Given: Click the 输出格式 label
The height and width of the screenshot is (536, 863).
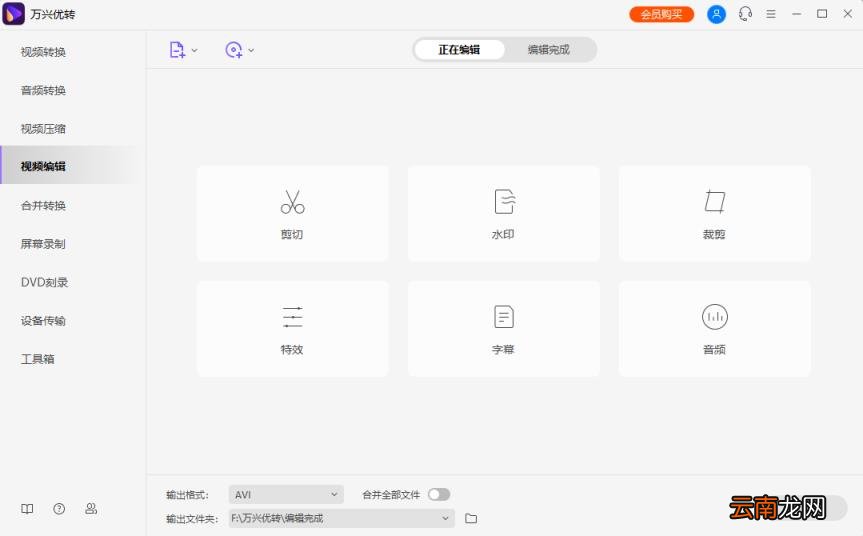Looking at the screenshot, I should click(188, 495).
